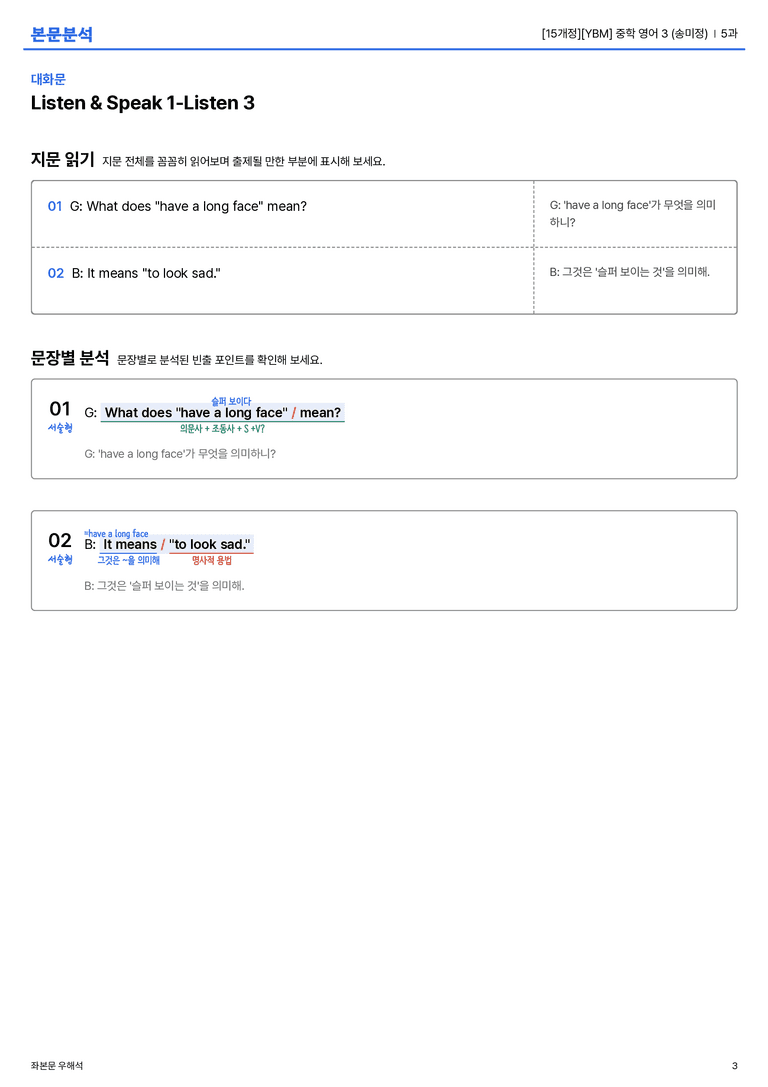The height and width of the screenshot is (1087, 768).
Task: Click the Korean translation of sentence 01 in table
Action: (633, 214)
